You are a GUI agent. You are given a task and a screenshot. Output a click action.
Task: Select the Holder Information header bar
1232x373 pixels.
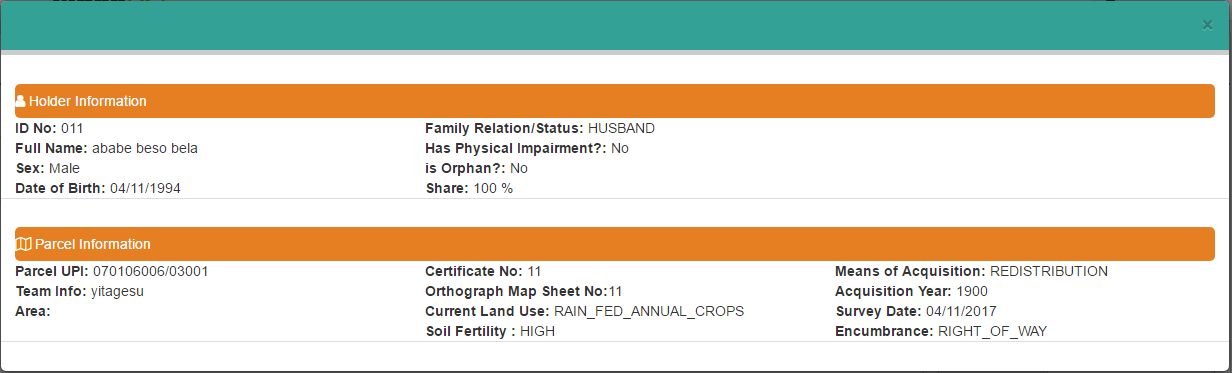(615, 101)
